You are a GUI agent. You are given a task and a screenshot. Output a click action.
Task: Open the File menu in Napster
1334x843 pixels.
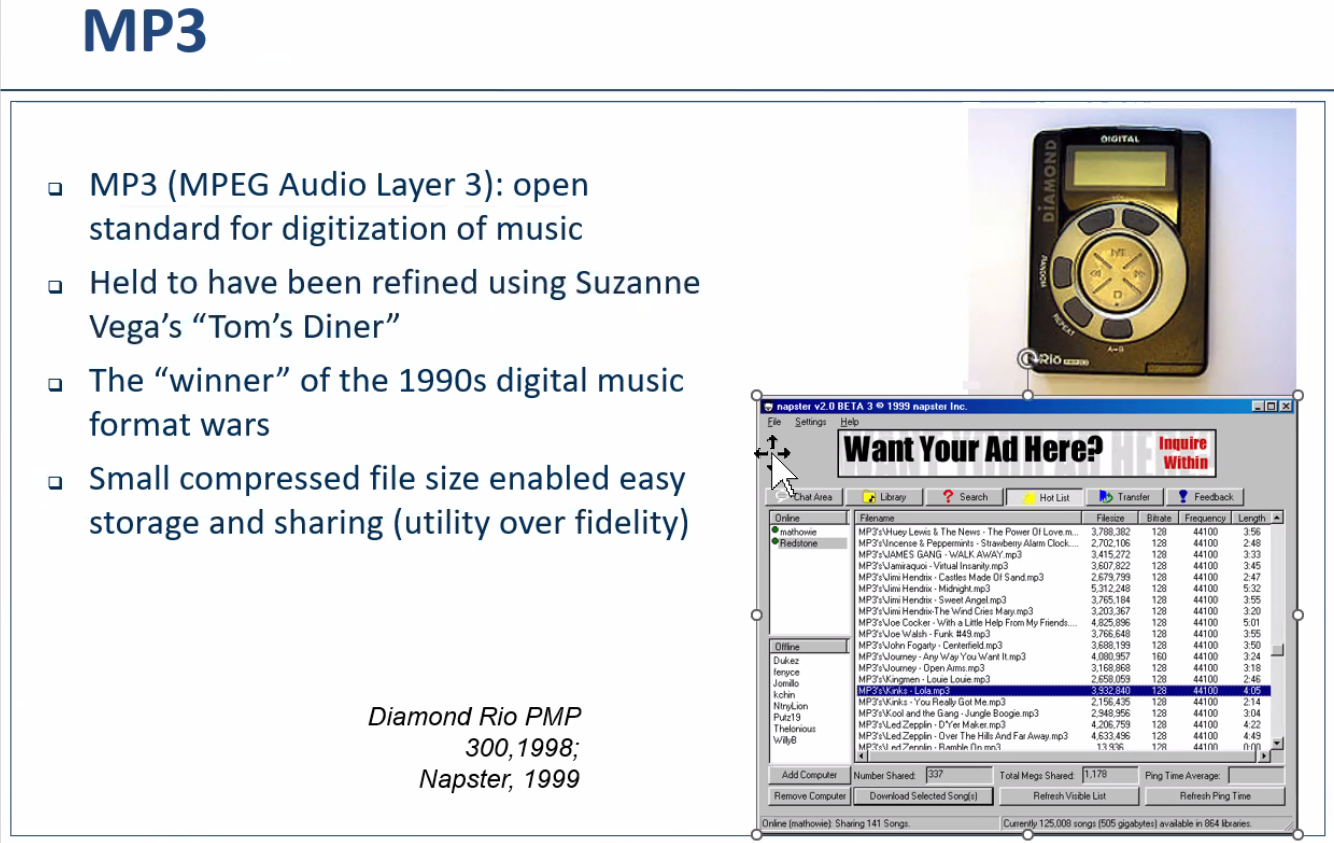tap(774, 422)
